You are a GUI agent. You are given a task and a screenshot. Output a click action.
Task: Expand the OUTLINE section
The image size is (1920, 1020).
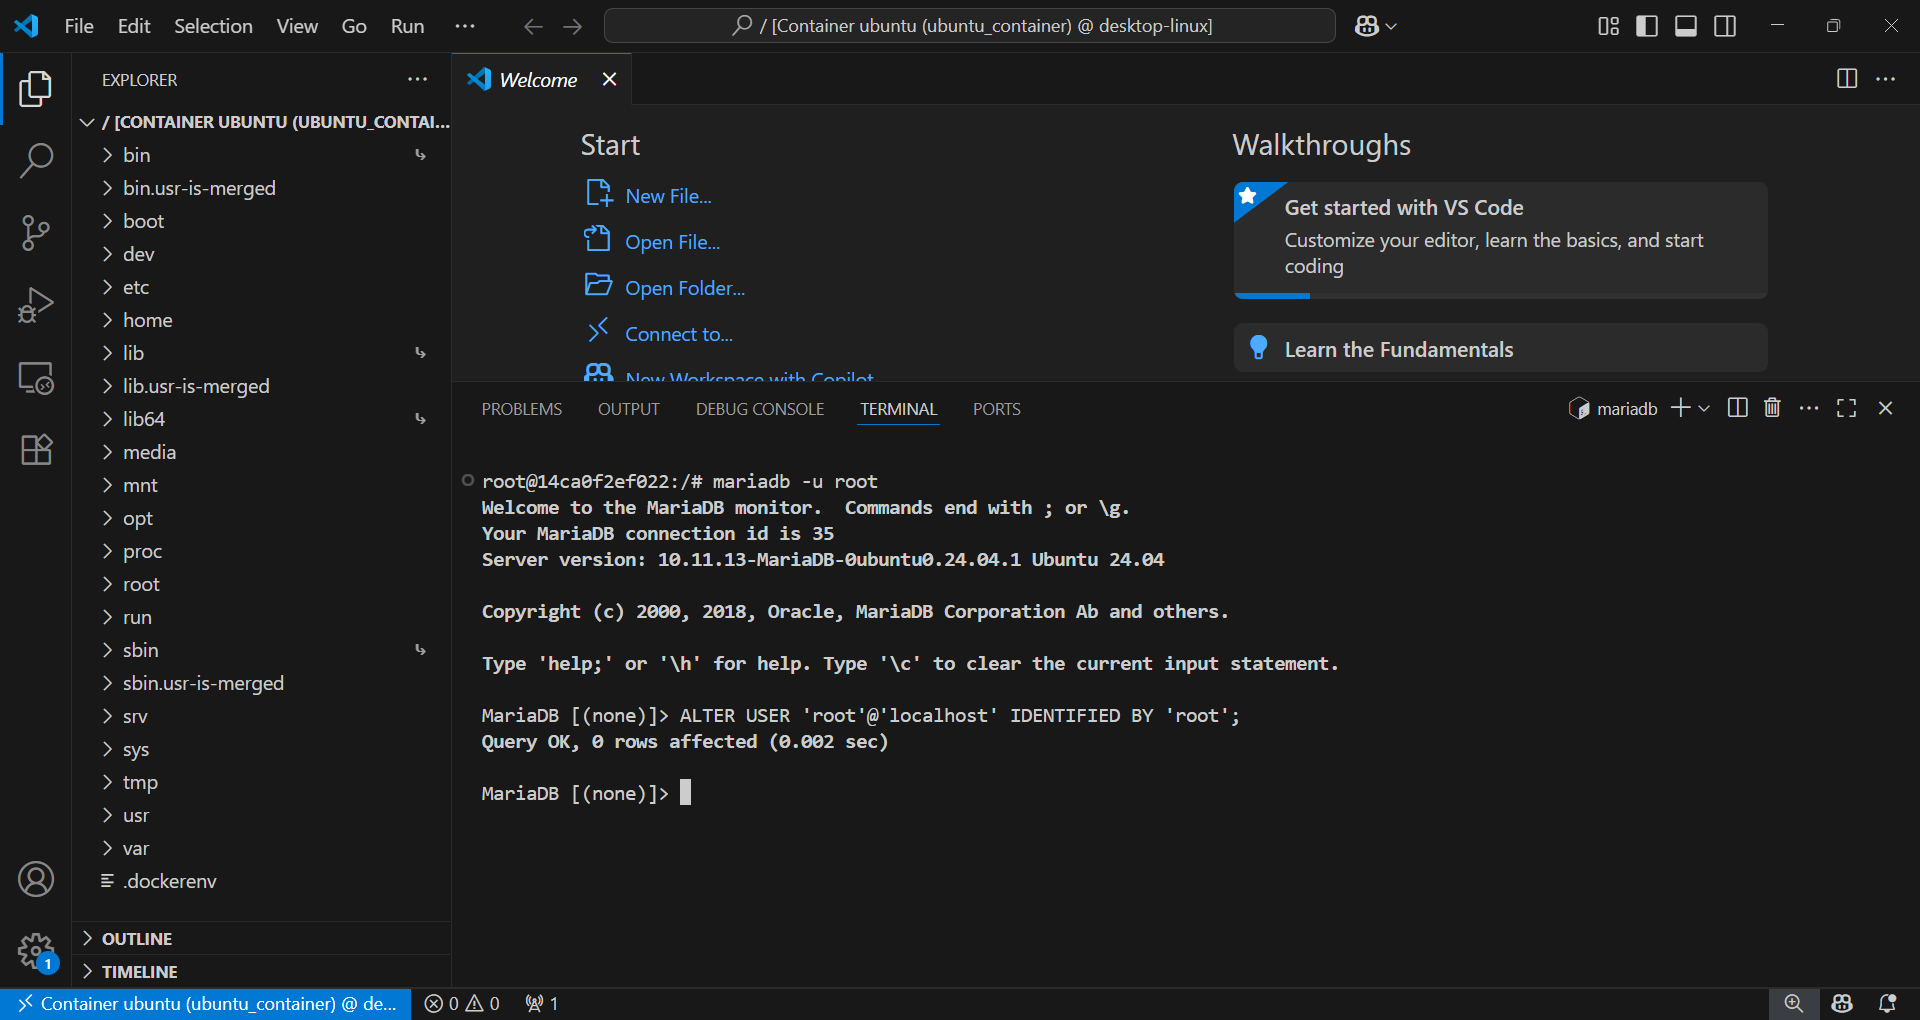click(x=137, y=938)
